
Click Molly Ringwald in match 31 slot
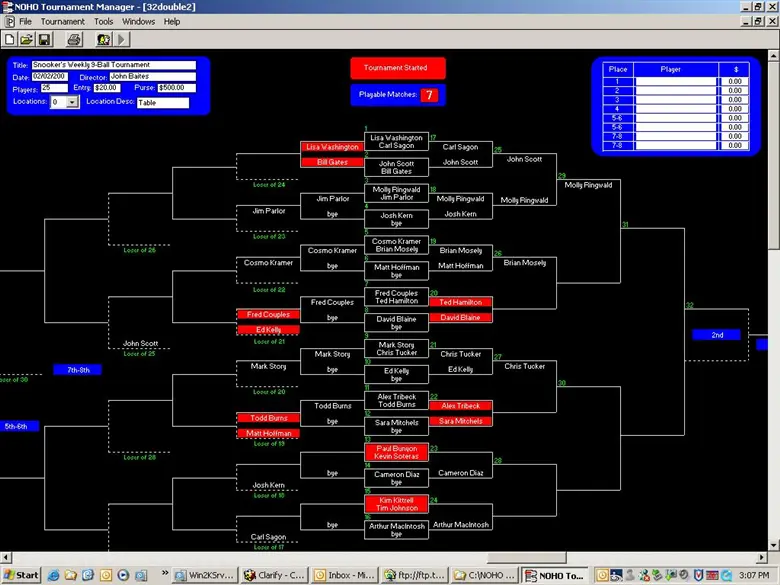pos(588,185)
